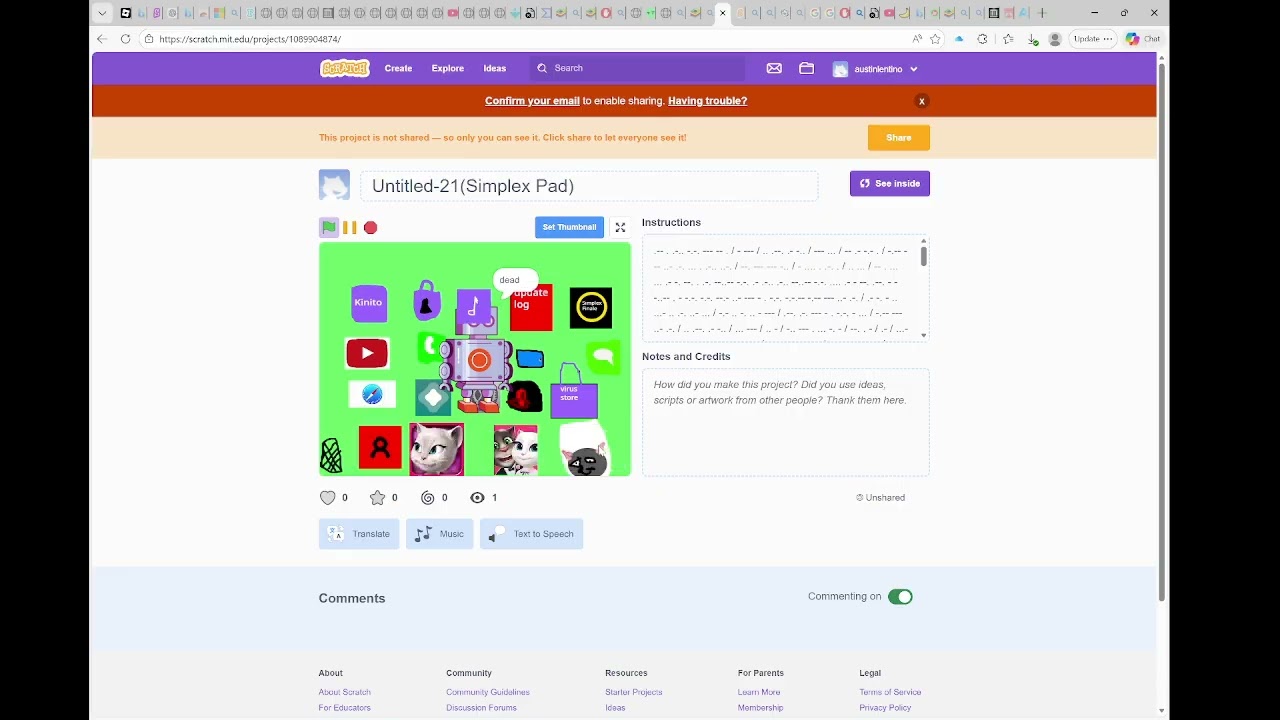Open Community Guidelines footer link

click(488, 692)
